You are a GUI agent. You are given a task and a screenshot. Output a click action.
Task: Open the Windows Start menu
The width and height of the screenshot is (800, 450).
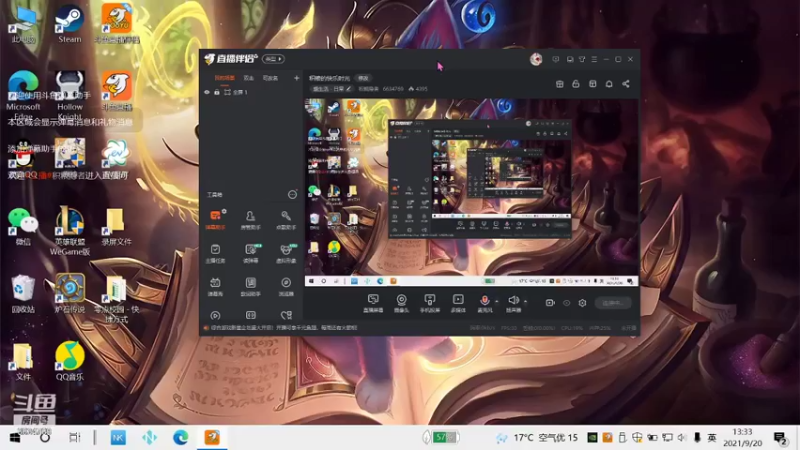[15, 438]
